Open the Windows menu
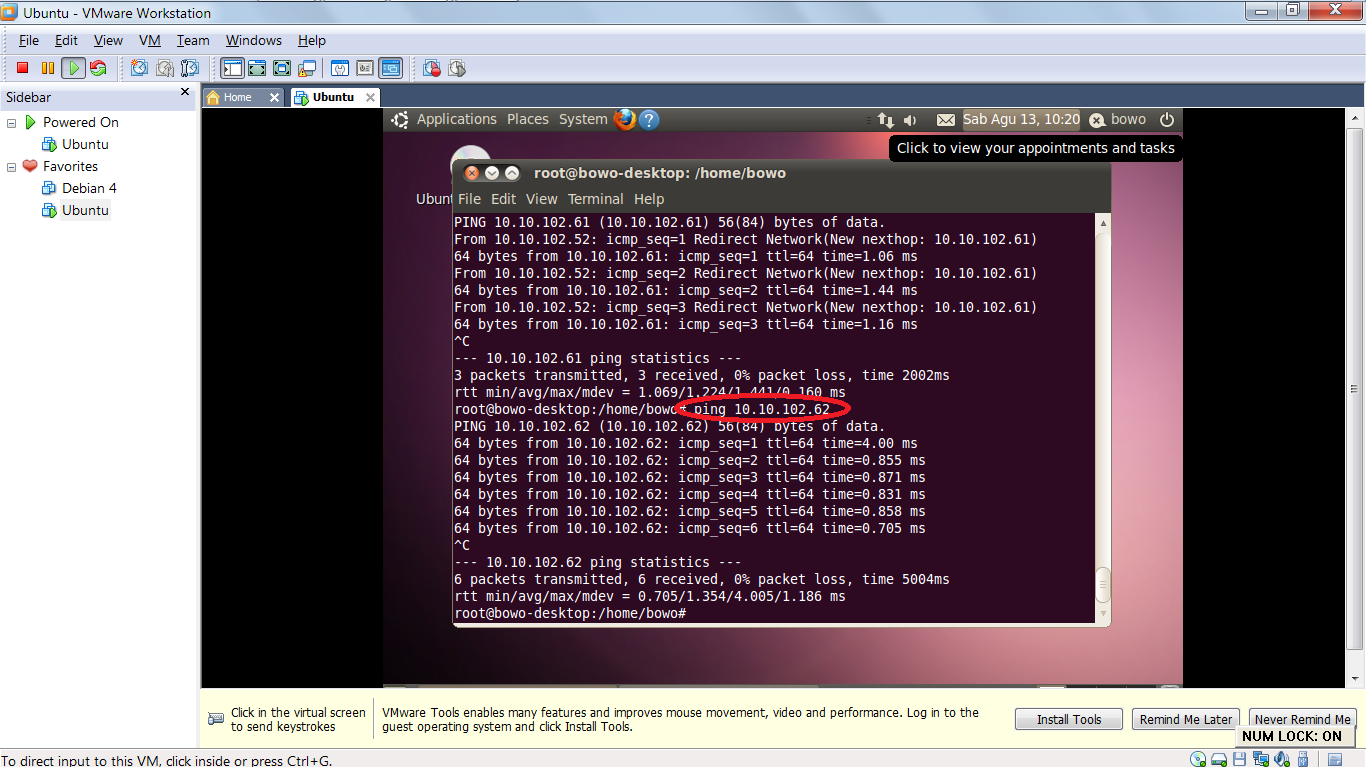The height and width of the screenshot is (768, 1366). tap(254, 40)
